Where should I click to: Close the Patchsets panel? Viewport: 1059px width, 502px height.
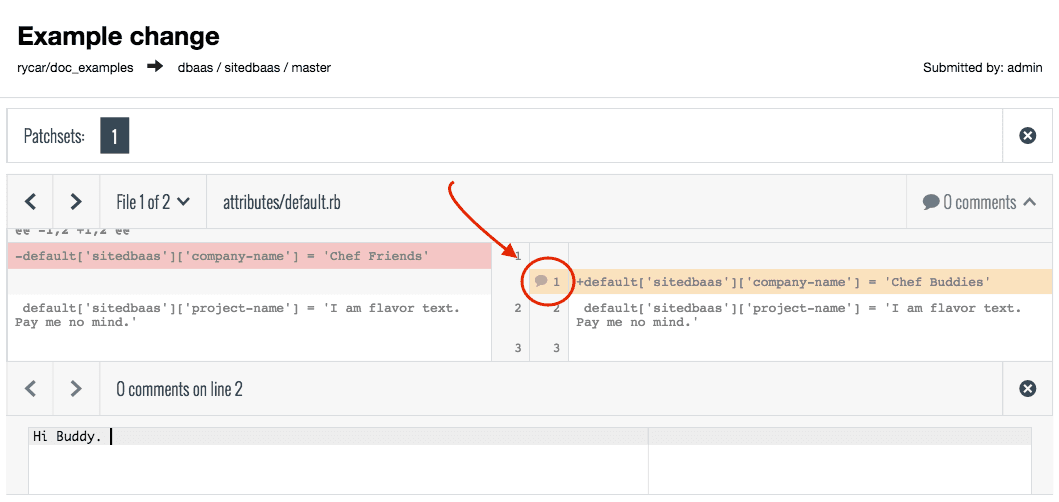point(1027,135)
